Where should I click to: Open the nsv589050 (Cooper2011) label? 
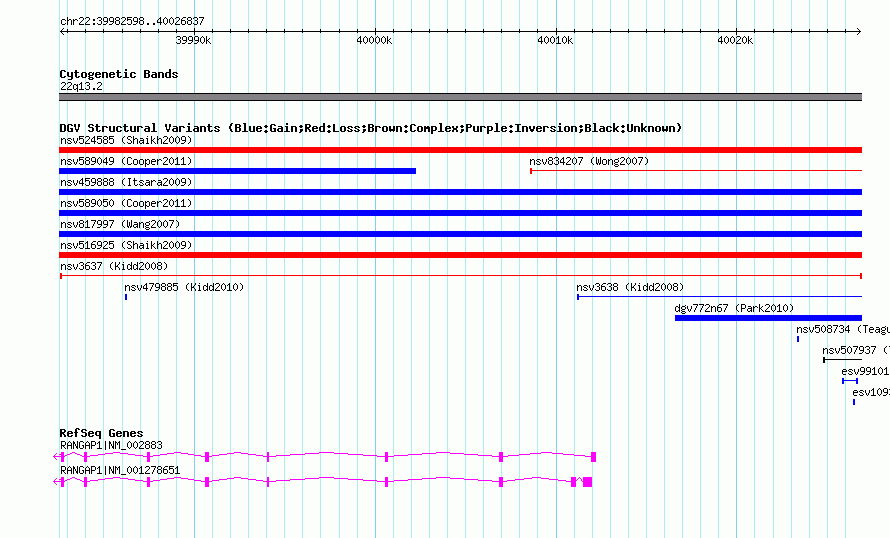point(126,203)
